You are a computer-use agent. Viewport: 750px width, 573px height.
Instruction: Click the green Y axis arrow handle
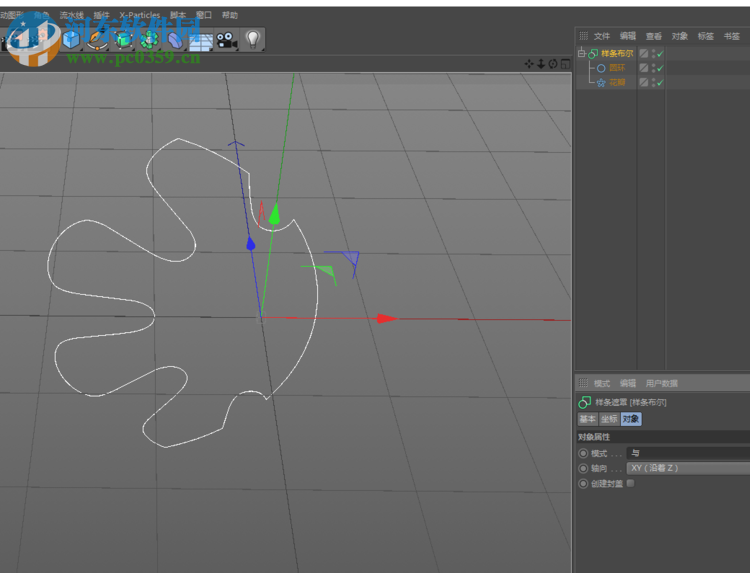(275, 214)
